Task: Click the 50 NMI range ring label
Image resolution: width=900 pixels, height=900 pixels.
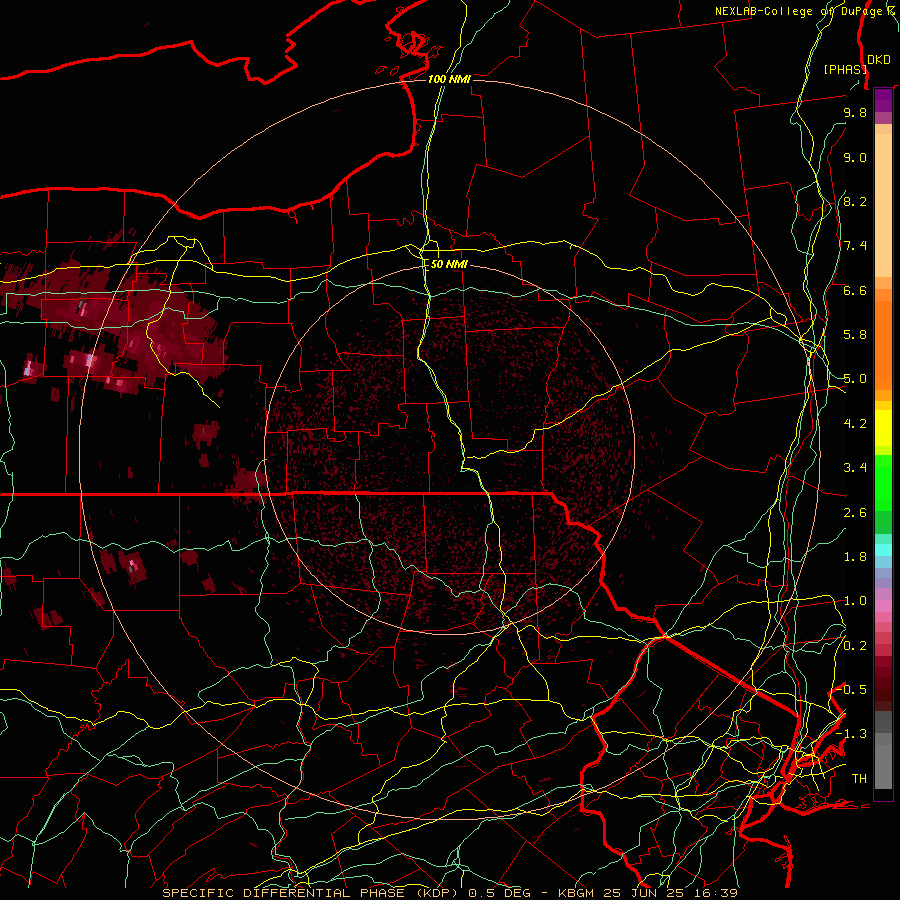Action: pyautogui.click(x=449, y=264)
